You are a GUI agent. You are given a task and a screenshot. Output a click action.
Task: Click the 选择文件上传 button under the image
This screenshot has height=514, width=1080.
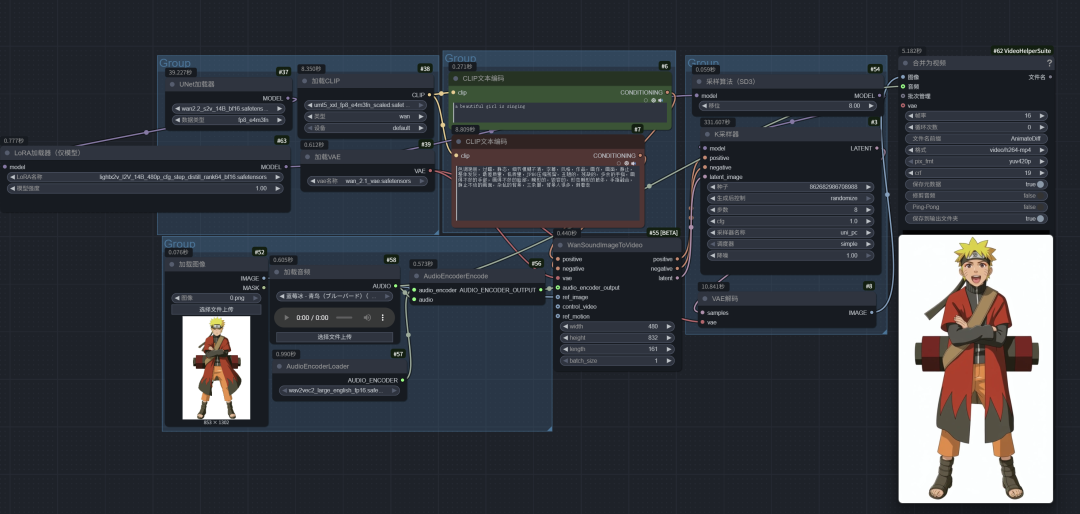(215, 310)
